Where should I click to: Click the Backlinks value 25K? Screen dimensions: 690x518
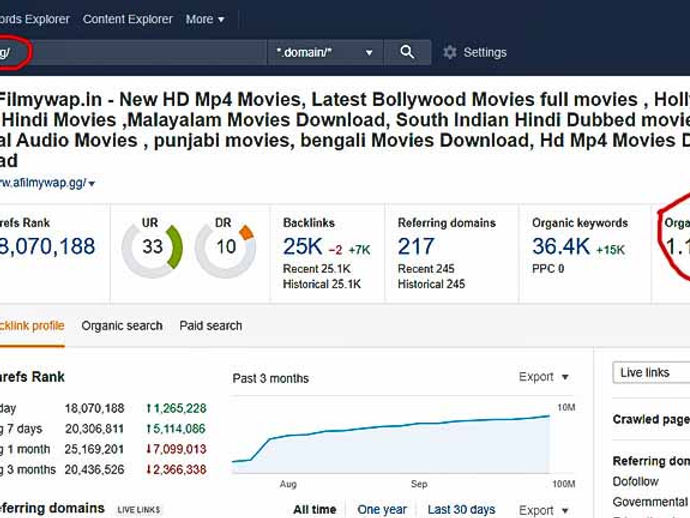tap(303, 246)
